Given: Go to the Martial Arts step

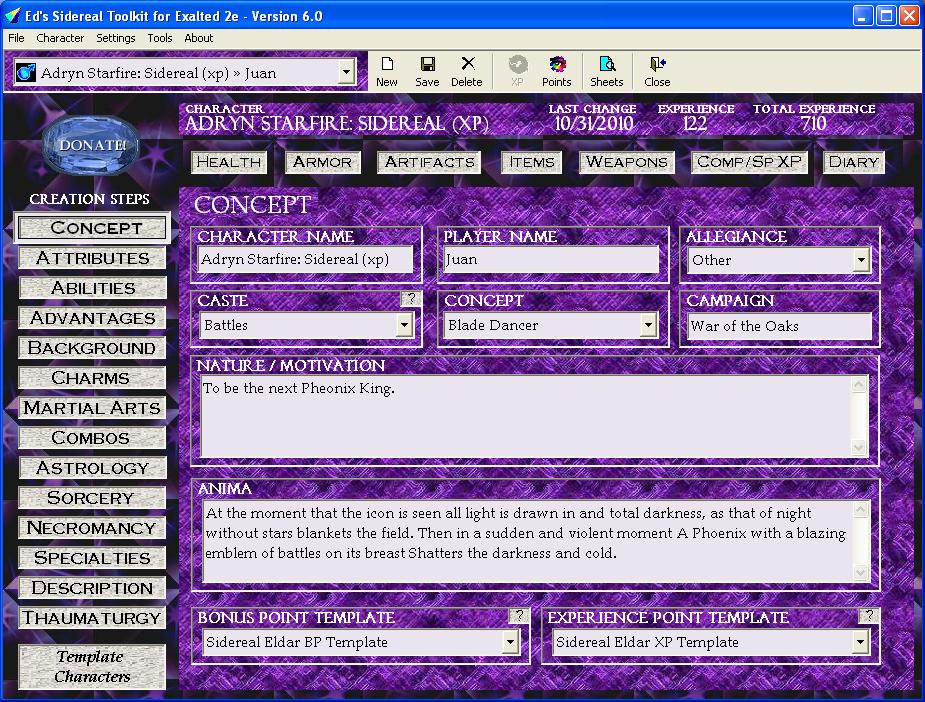Looking at the screenshot, I should tap(92, 408).
